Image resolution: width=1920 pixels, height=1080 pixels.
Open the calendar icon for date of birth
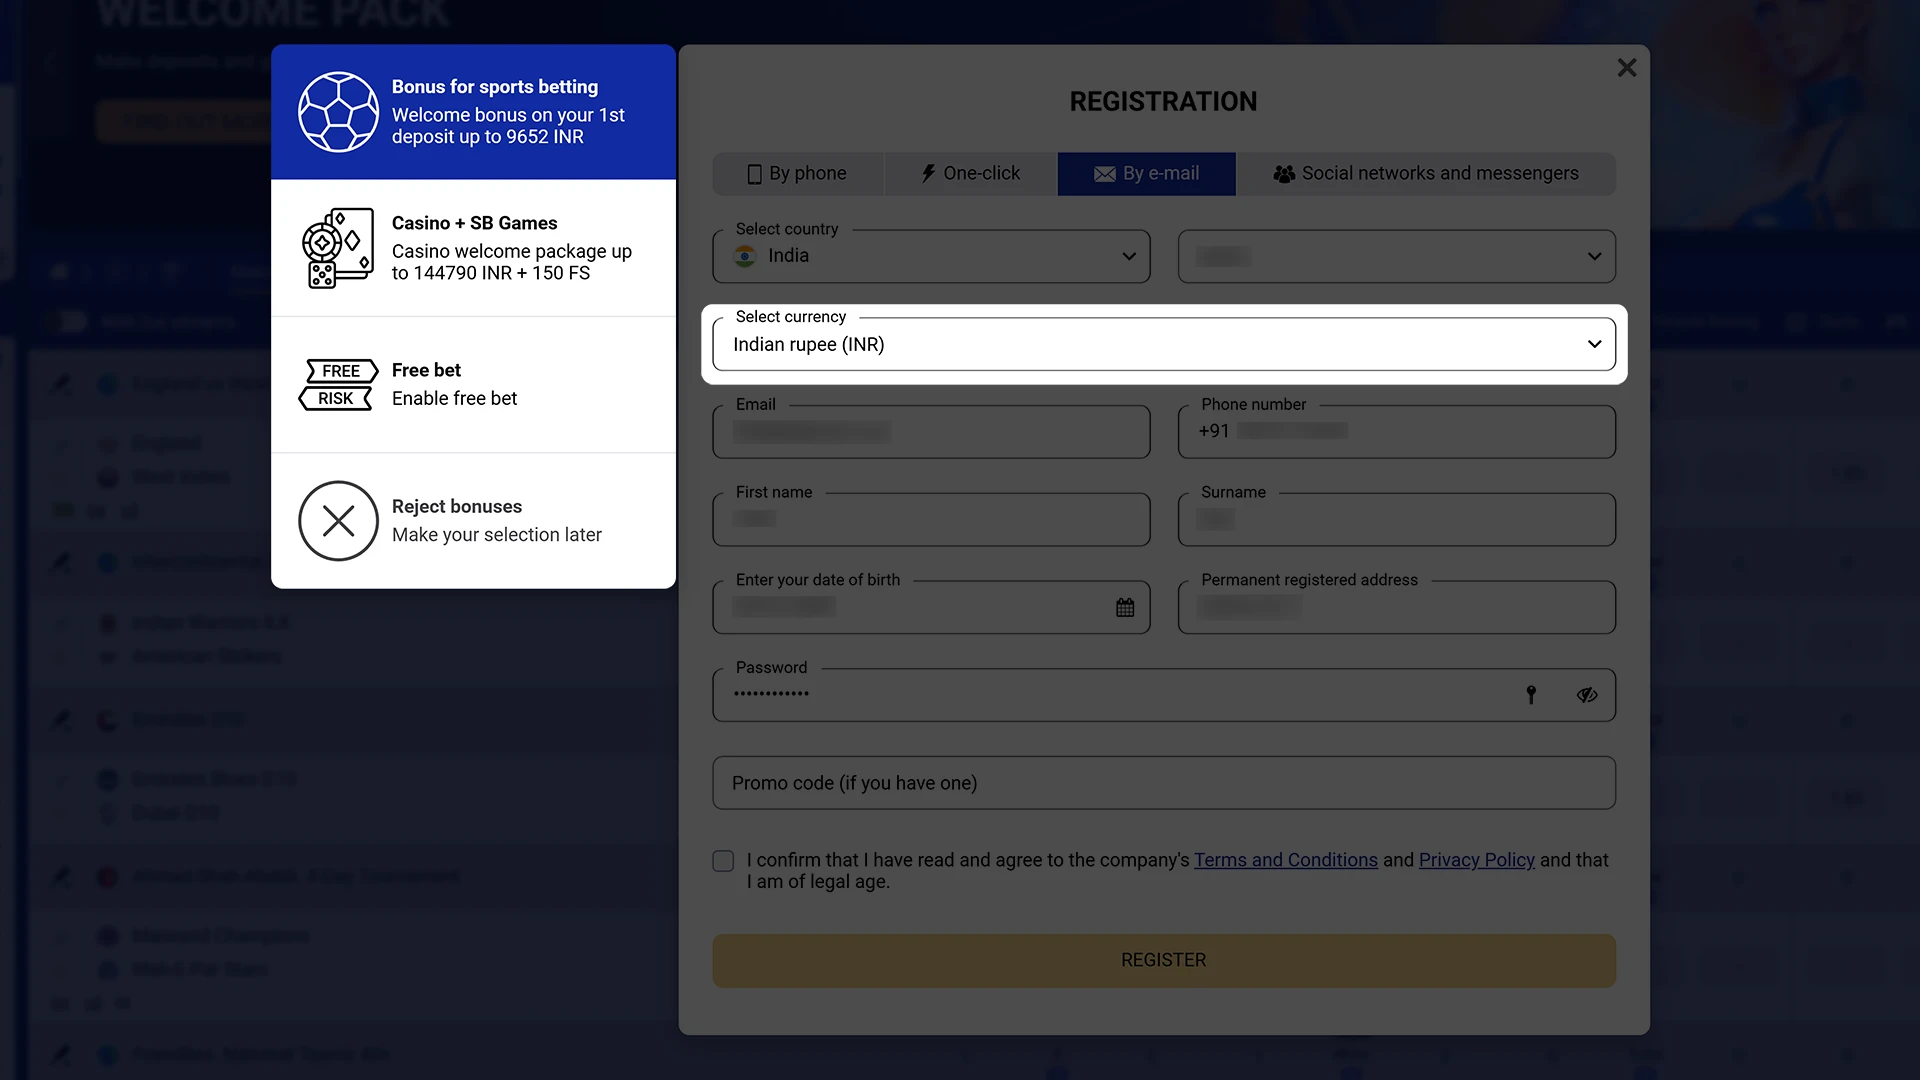(1125, 607)
